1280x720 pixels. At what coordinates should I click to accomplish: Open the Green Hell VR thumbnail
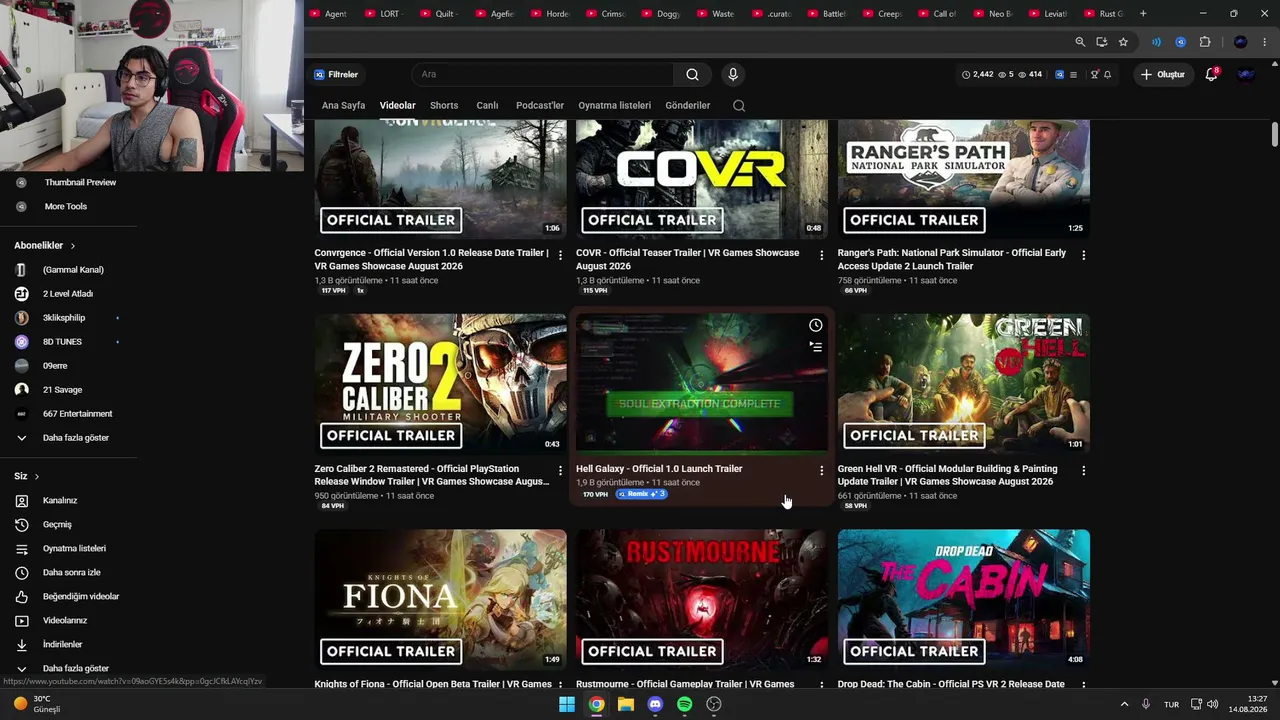964,385
